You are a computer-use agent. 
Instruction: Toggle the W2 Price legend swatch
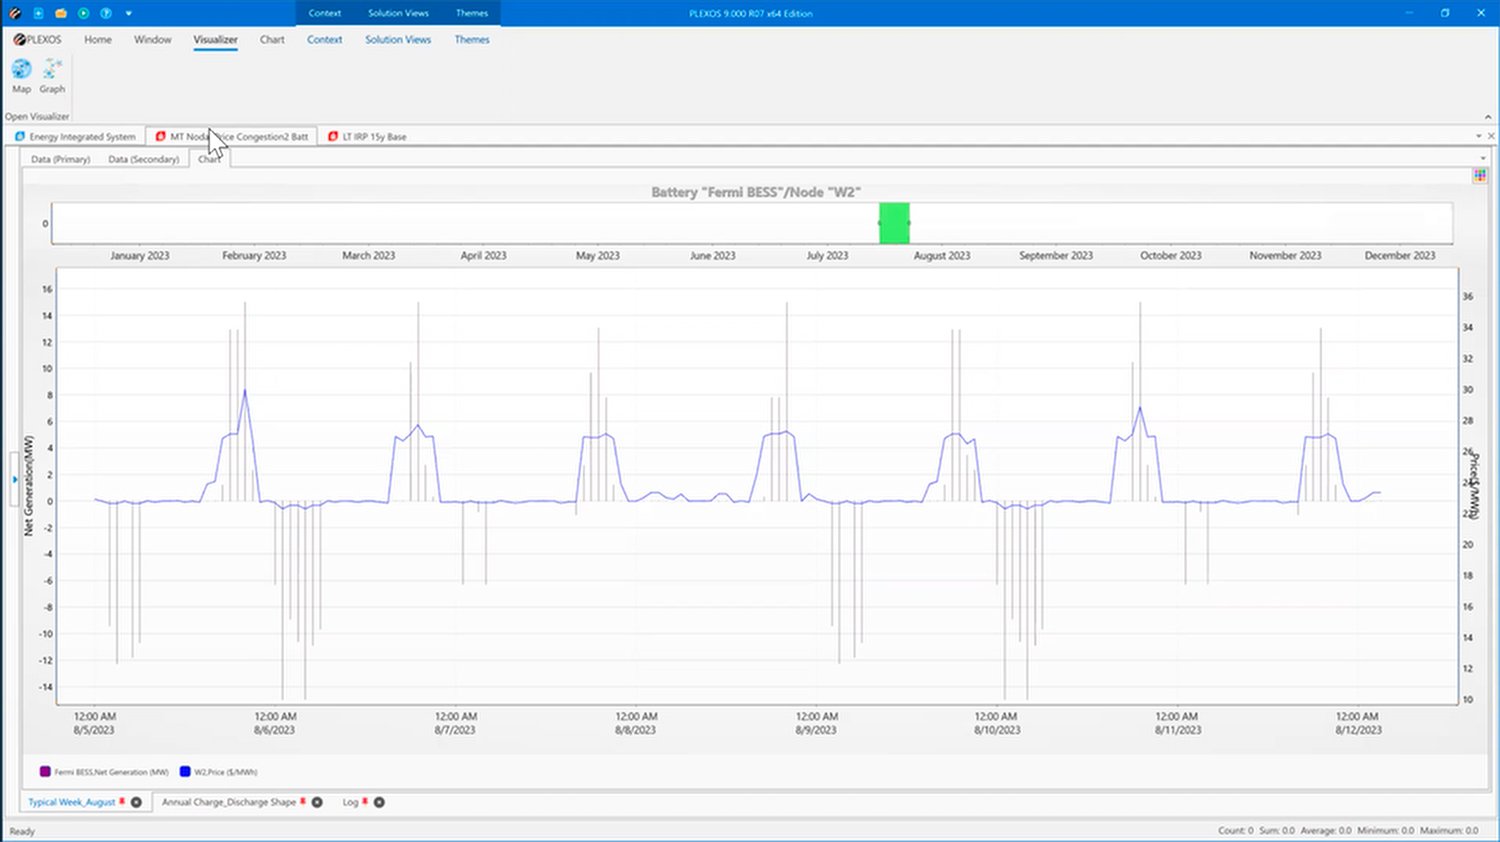pos(184,771)
